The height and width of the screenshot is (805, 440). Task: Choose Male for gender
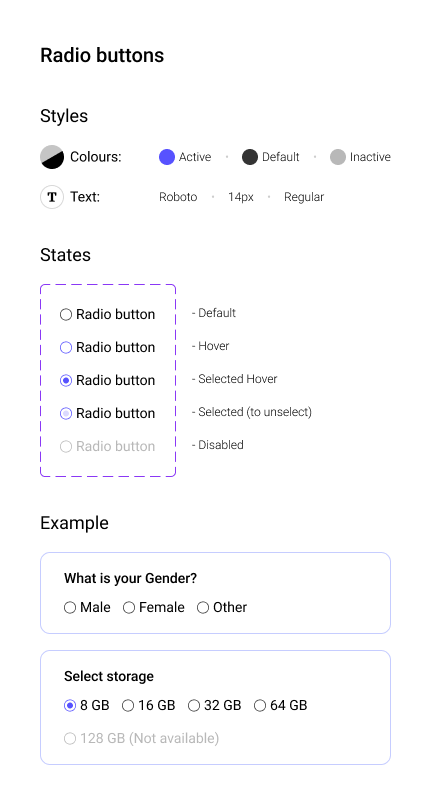pos(70,607)
